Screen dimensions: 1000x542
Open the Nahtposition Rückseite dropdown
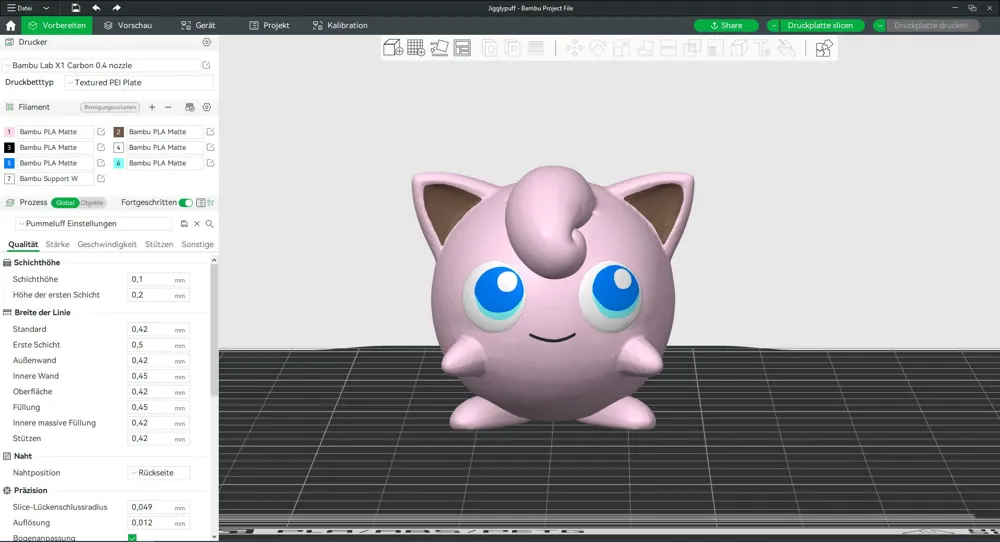pos(159,472)
